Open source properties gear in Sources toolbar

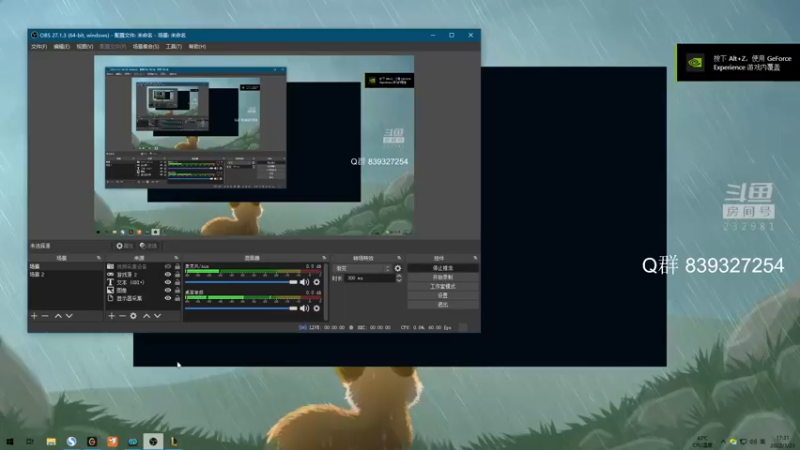coord(133,316)
